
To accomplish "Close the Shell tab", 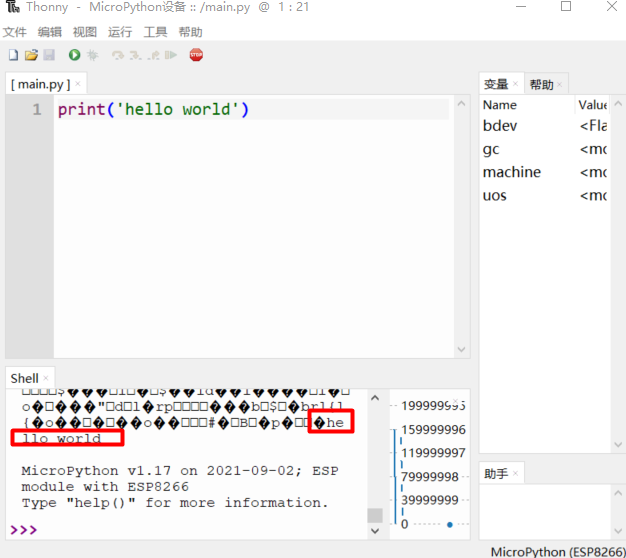I will (x=46, y=378).
